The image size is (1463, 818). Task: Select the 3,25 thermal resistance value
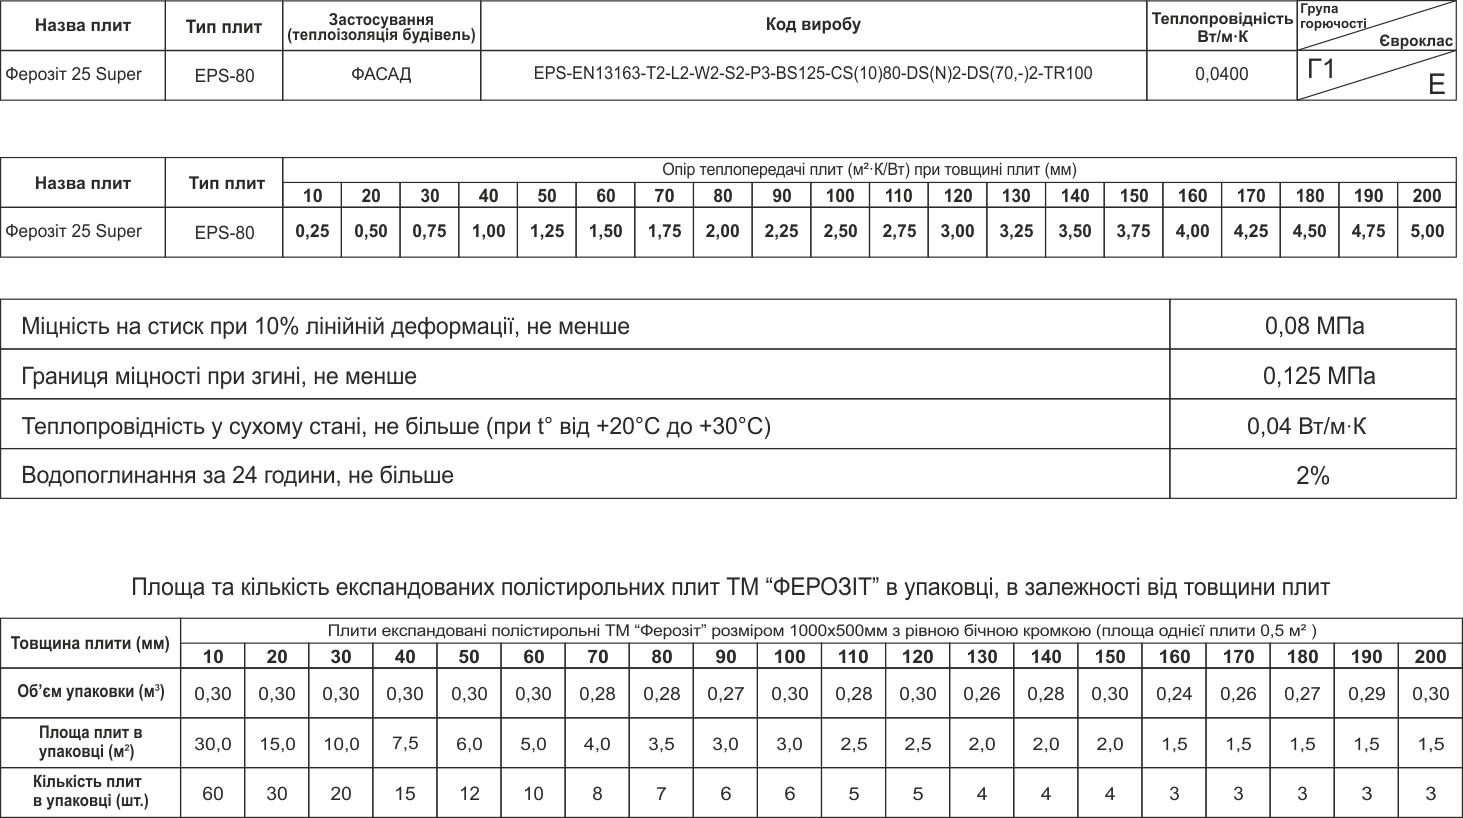[1016, 232]
